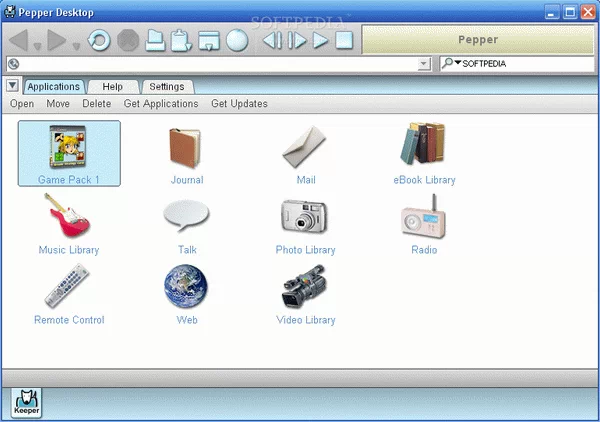This screenshot has height=422, width=600.
Task: Expand the tab list triangle button
Action: tap(12, 85)
